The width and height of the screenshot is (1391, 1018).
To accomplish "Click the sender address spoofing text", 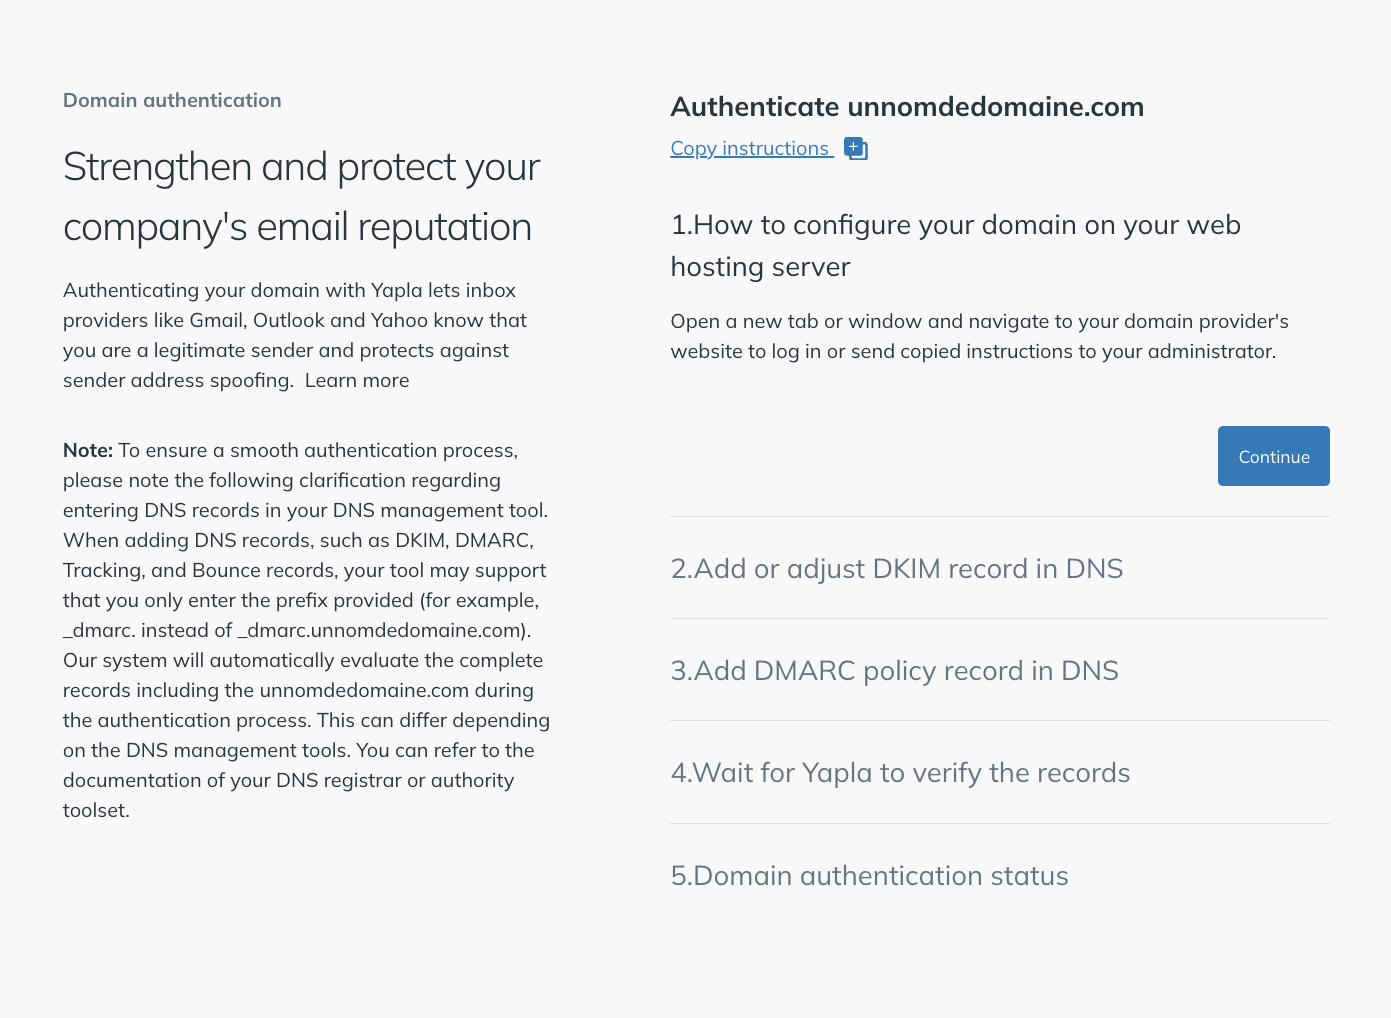I will [x=176, y=381].
